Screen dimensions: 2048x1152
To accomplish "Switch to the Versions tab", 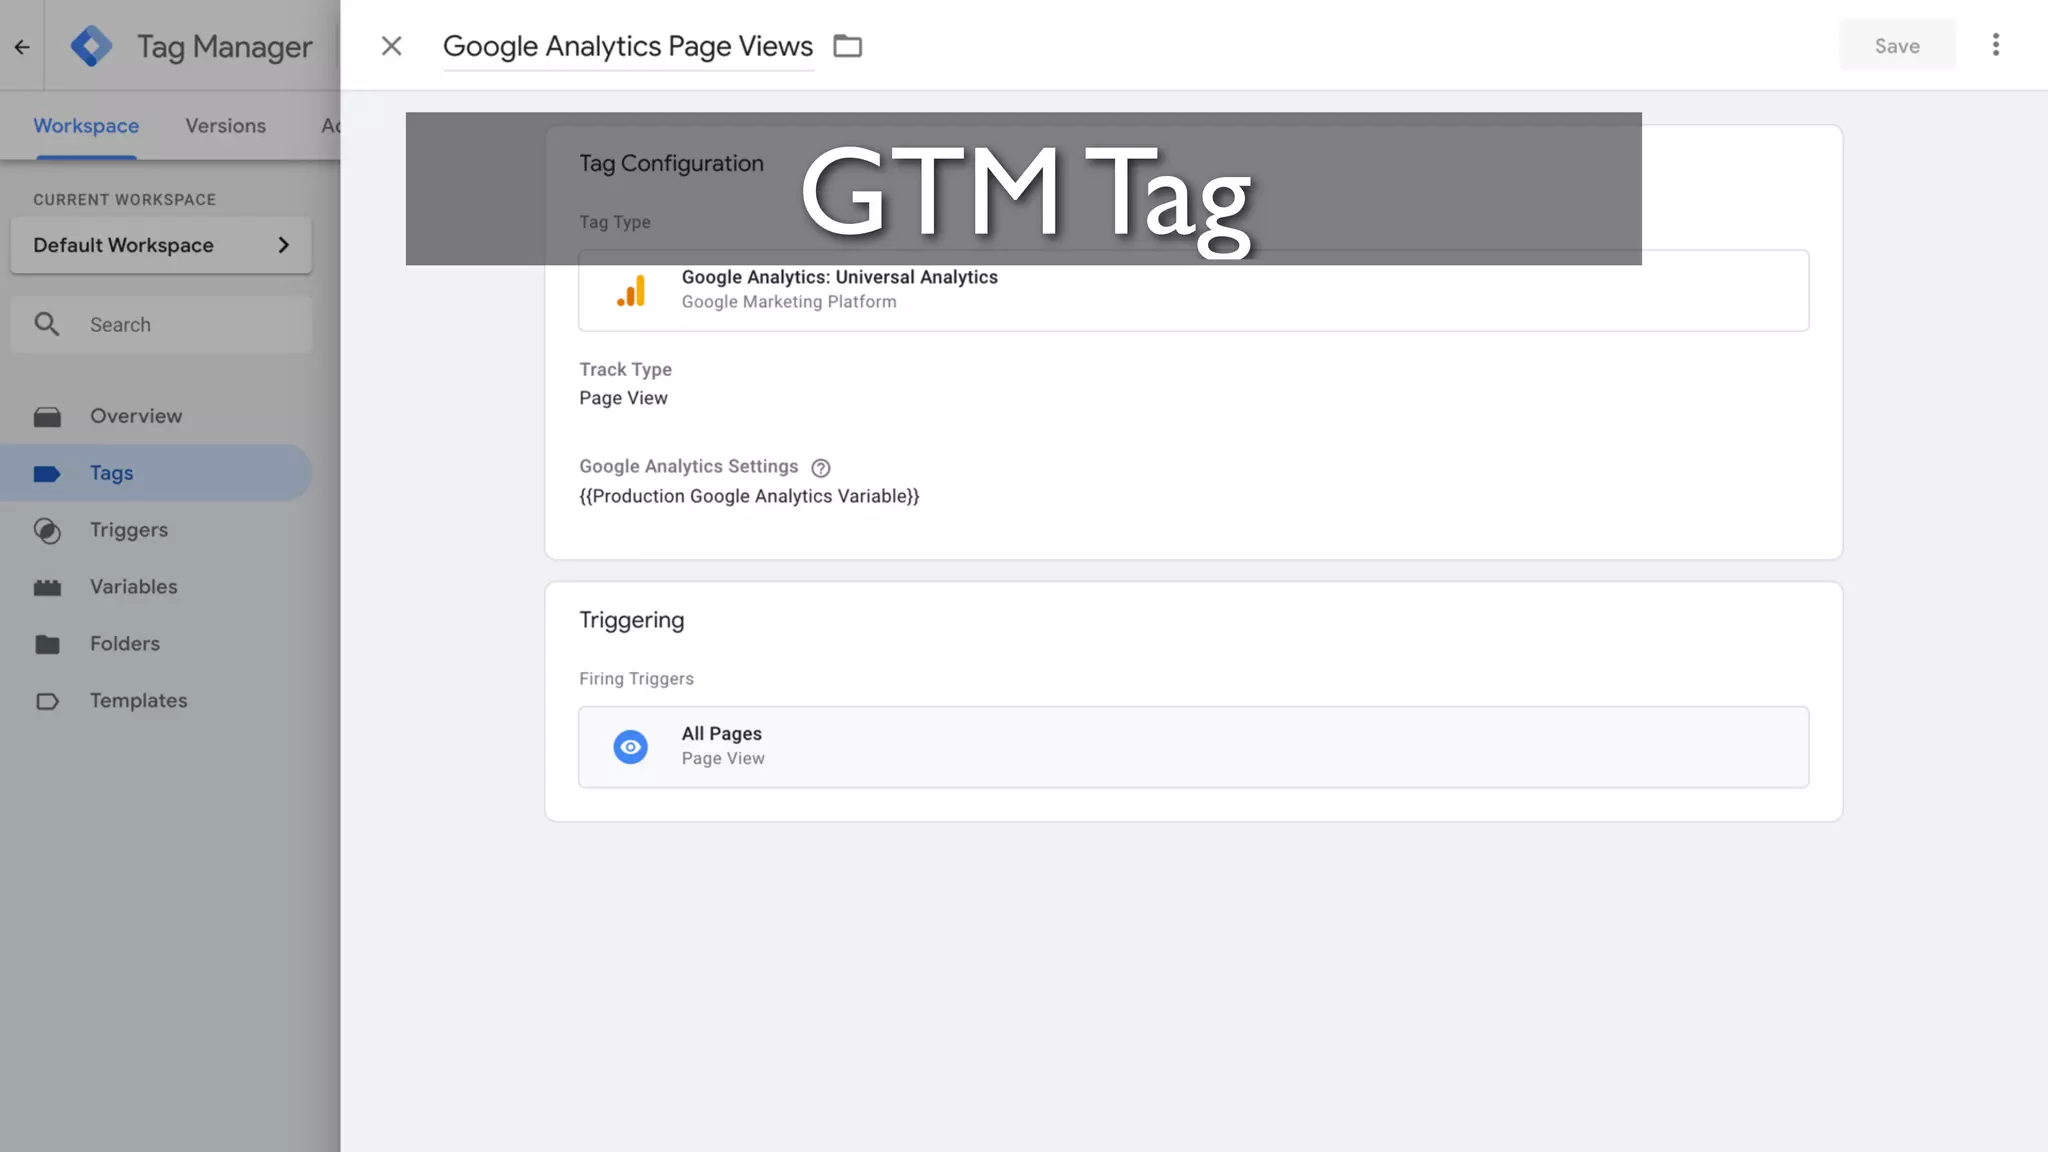I will [x=225, y=126].
